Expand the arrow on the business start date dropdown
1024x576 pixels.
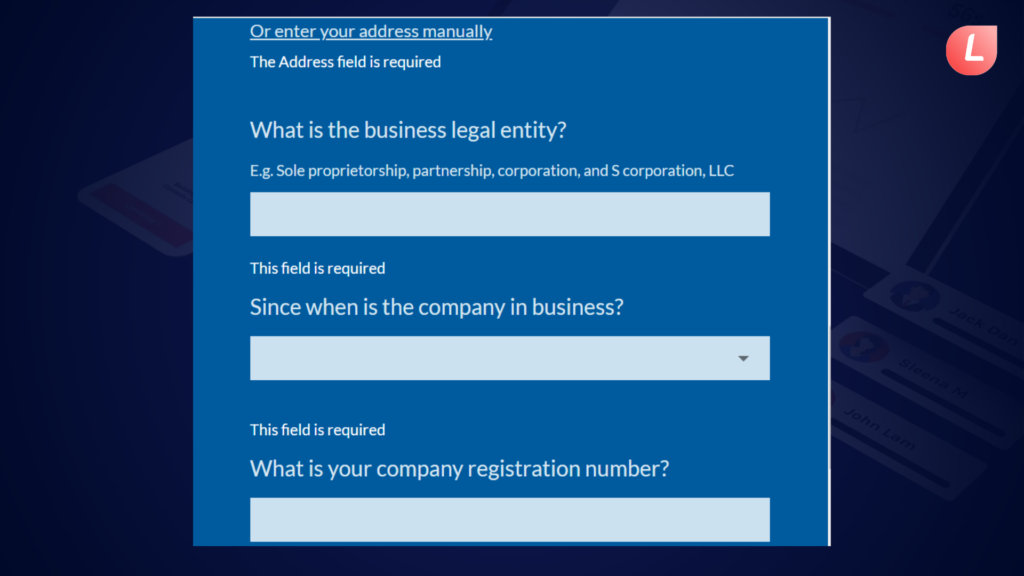coord(743,359)
